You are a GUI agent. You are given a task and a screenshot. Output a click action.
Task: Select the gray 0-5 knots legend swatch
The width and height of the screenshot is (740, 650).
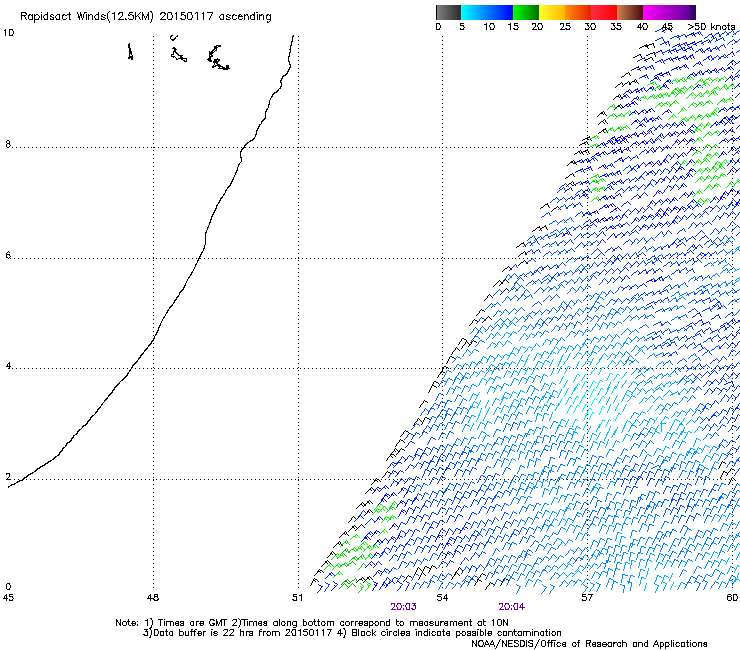[x=448, y=12]
